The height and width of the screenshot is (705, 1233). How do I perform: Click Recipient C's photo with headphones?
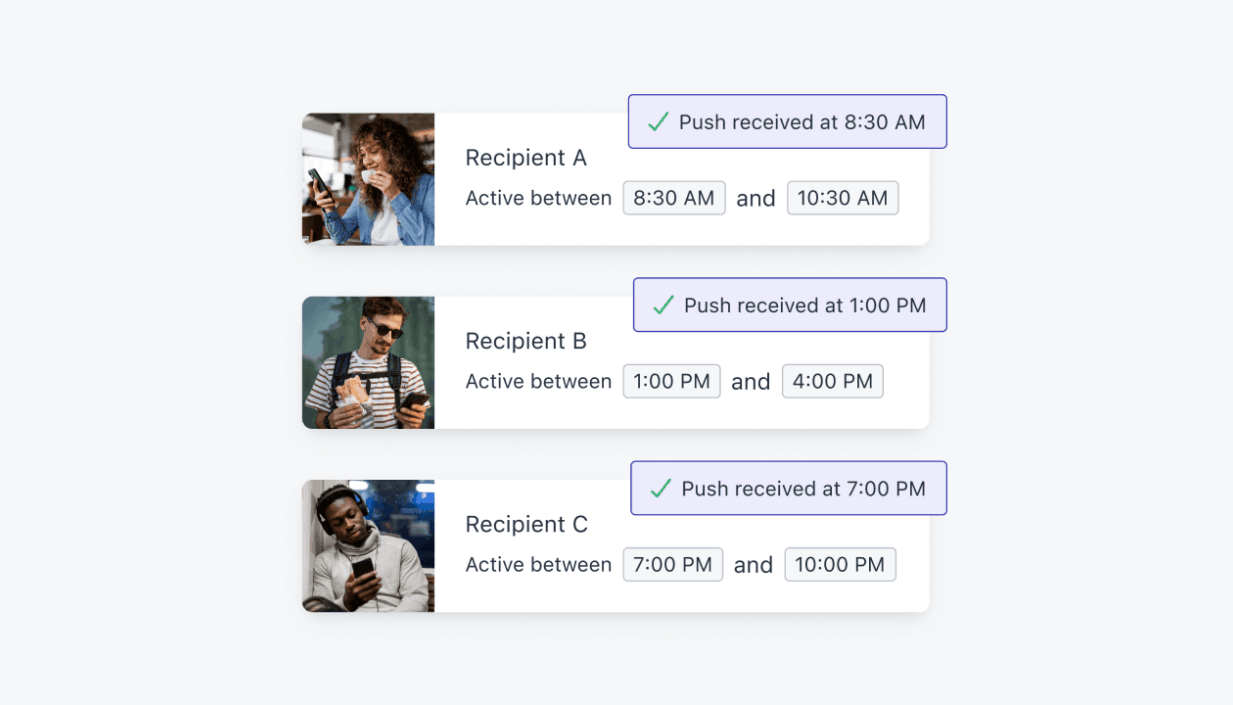pyautogui.click(x=368, y=546)
